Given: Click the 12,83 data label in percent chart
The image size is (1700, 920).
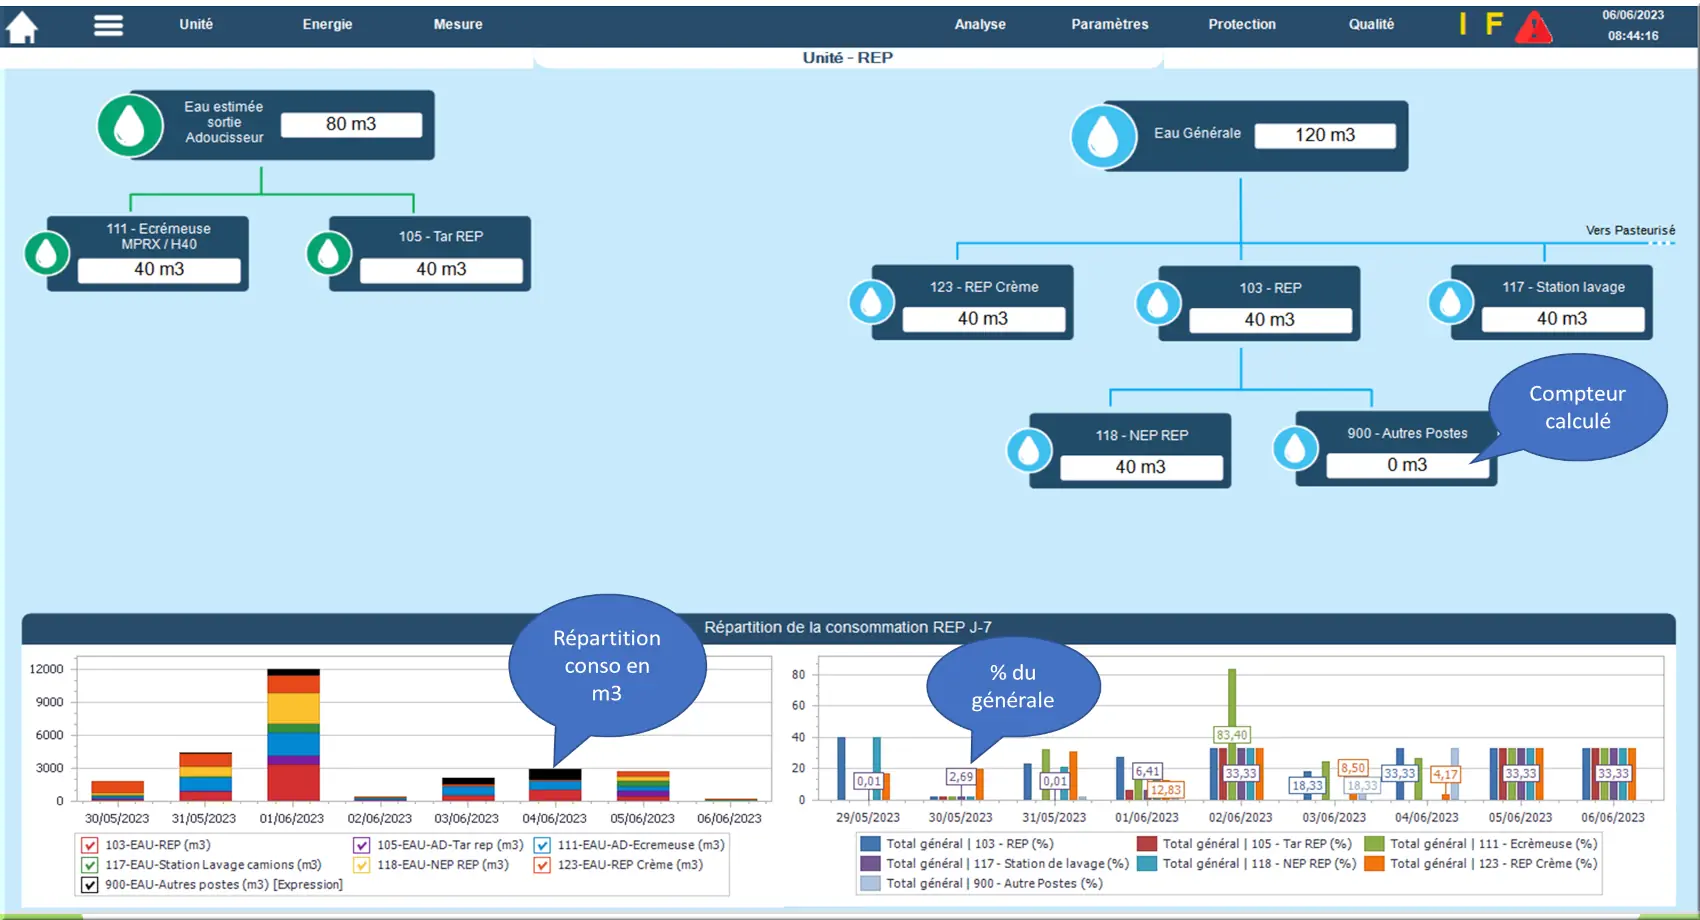Looking at the screenshot, I should (x=1166, y=790).
